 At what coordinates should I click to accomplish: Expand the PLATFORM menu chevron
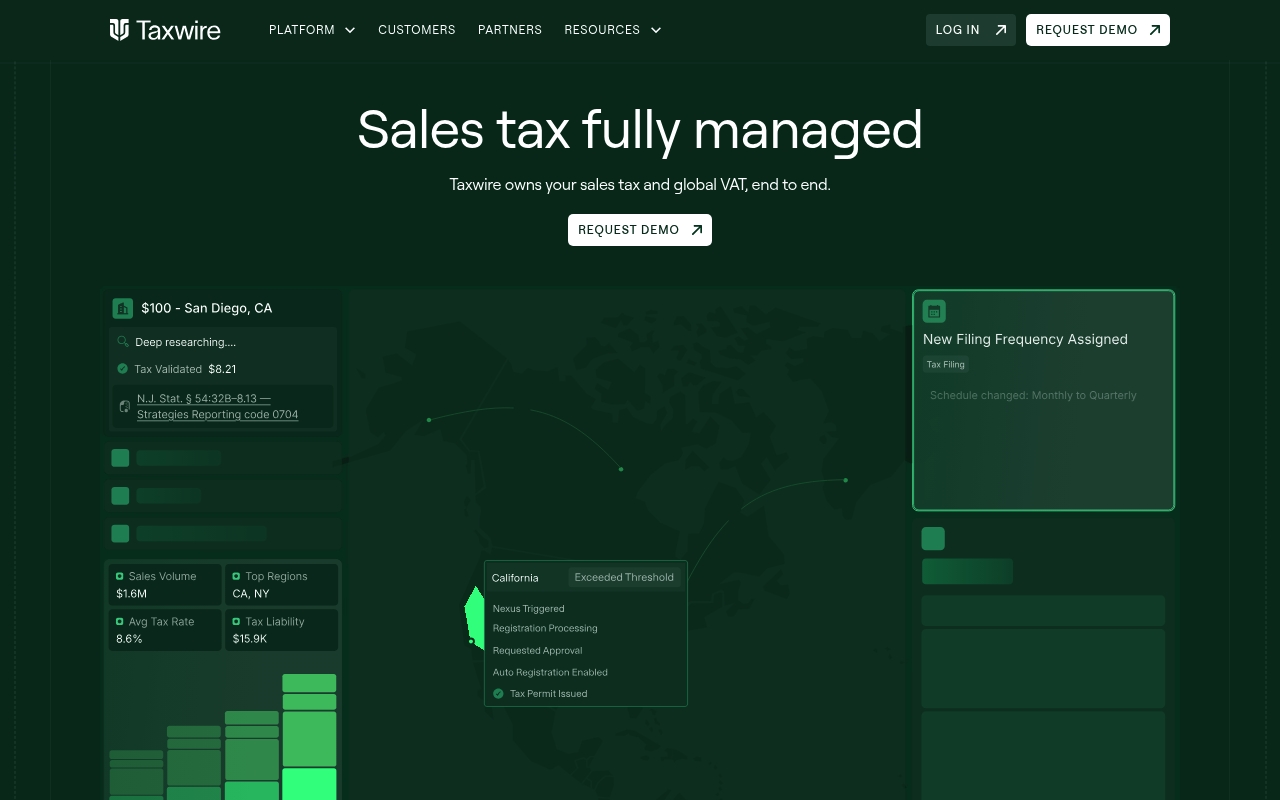tap(350, 30)
